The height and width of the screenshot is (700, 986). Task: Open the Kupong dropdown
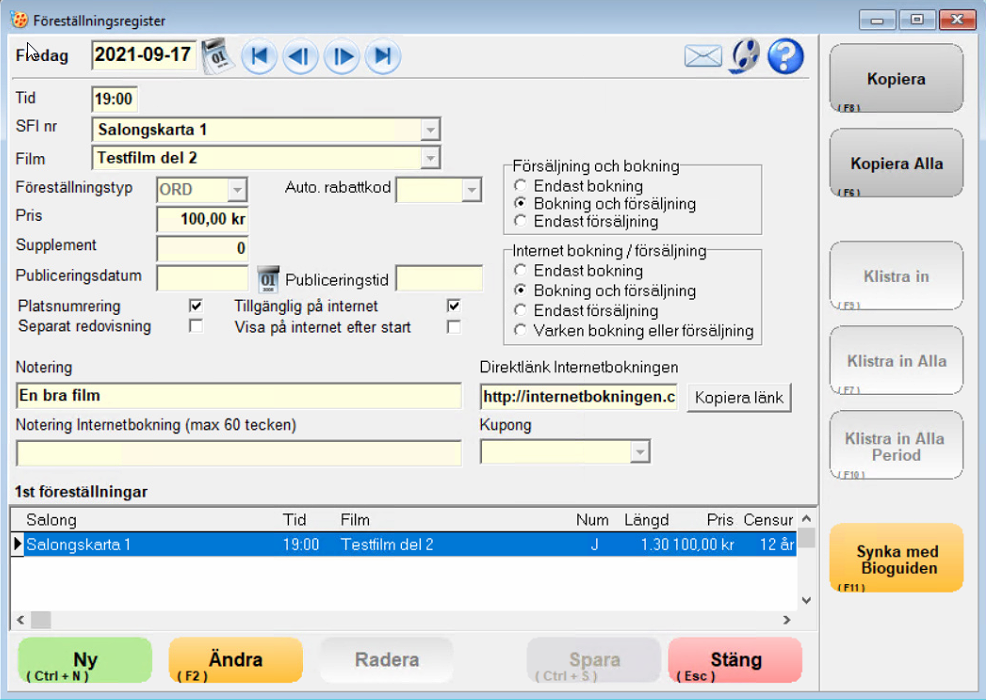(x=640, y=453)
